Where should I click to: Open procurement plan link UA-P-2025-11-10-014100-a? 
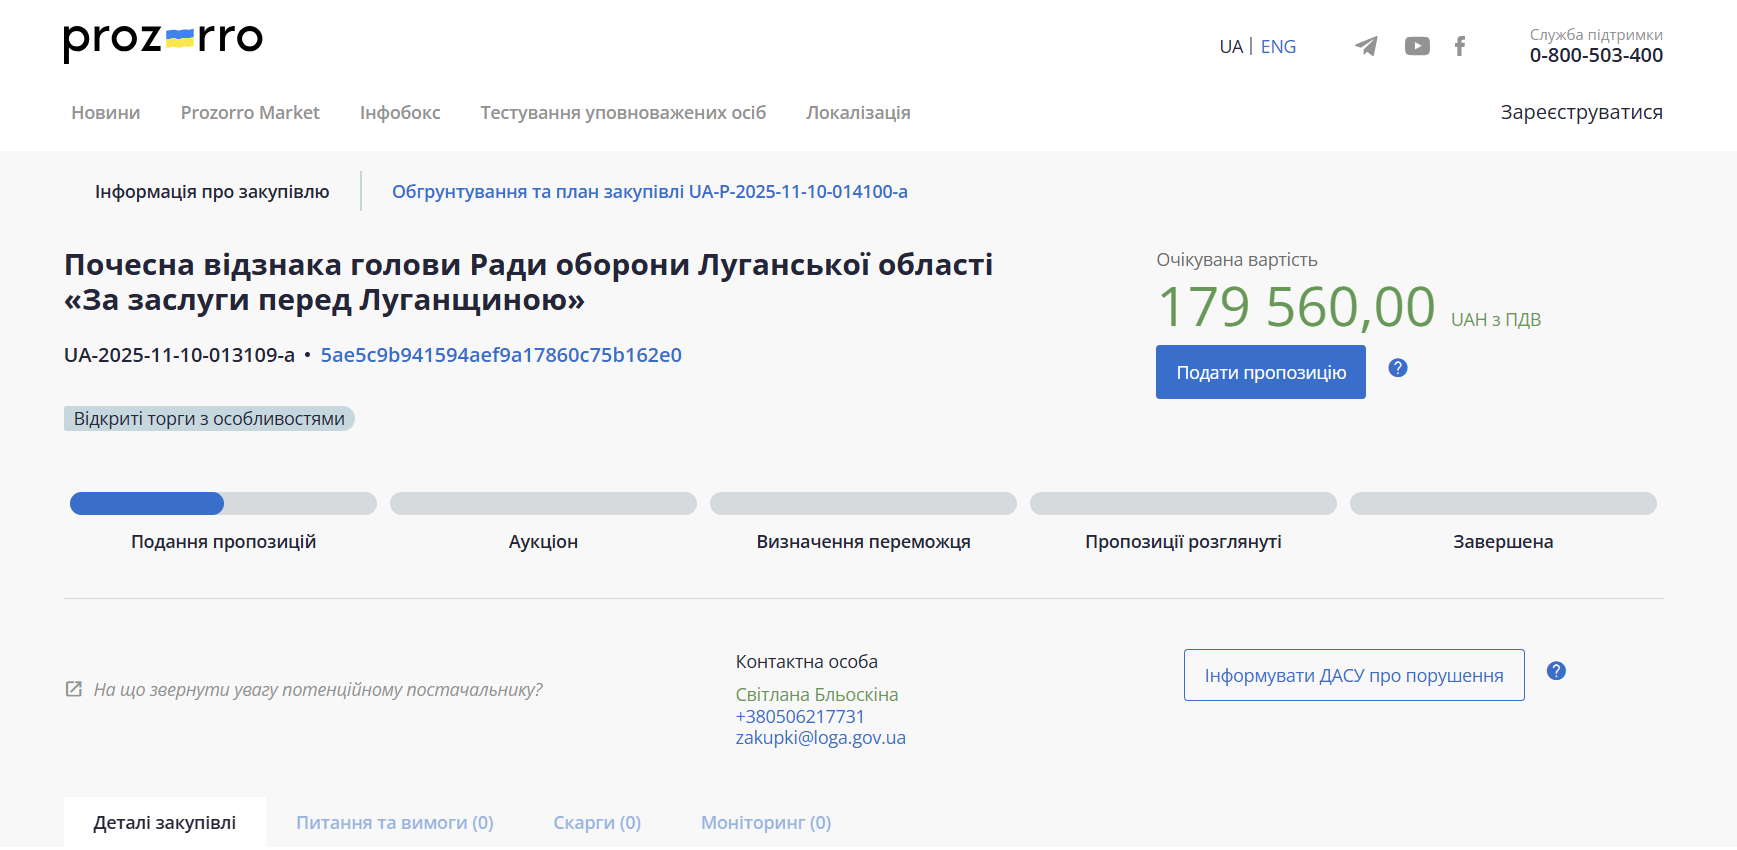pyautogui.click(x=650, y=192)
